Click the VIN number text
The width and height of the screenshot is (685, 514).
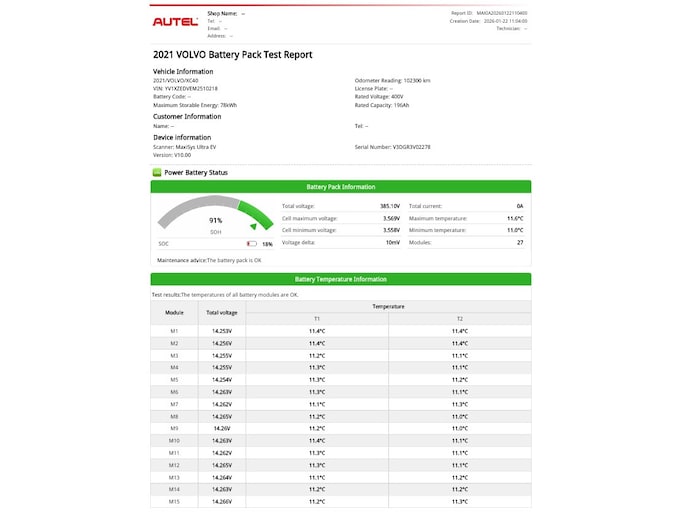pyautogui.click(x=185, y=88)
